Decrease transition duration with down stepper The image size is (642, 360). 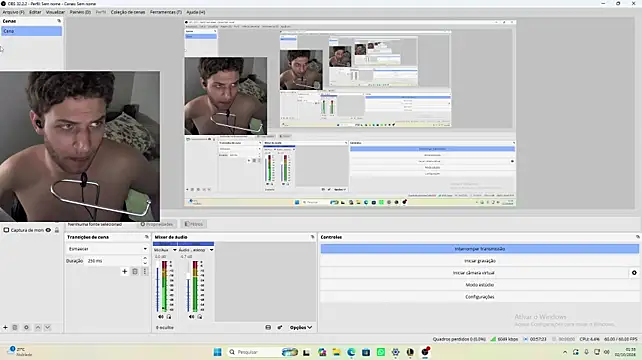tap(145, 263)
